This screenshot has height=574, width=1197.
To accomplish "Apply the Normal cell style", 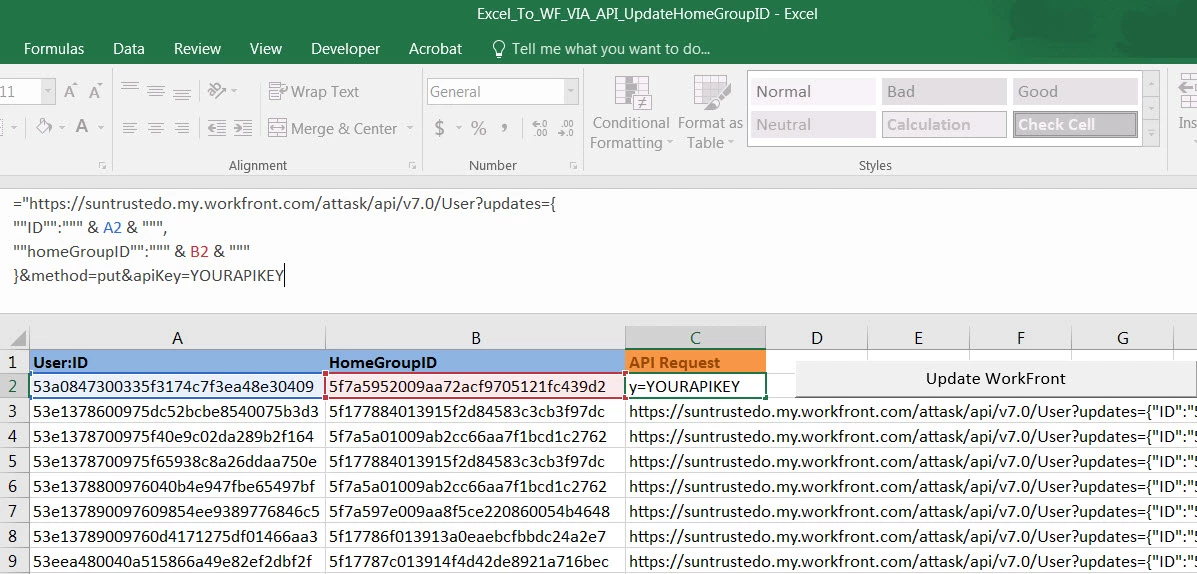I will point(813,92).
